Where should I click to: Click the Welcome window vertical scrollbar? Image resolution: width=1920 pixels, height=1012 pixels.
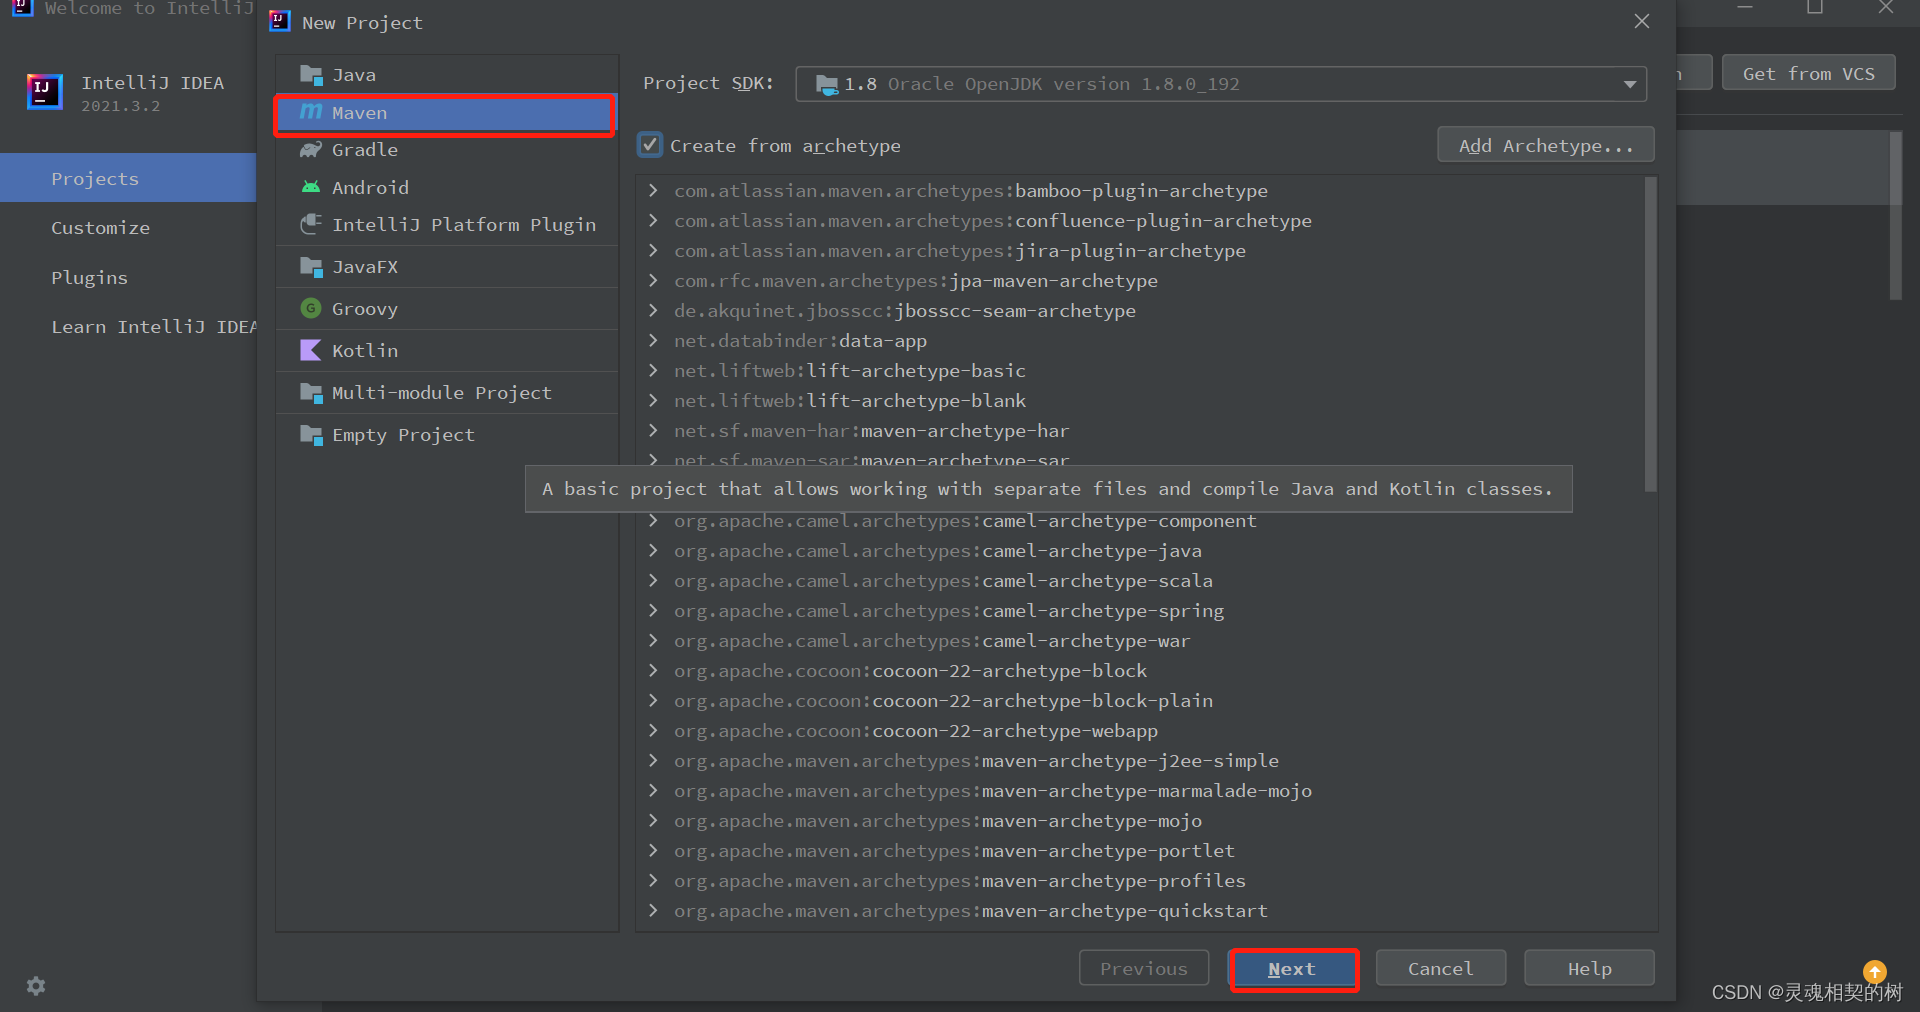point(1895,215)
